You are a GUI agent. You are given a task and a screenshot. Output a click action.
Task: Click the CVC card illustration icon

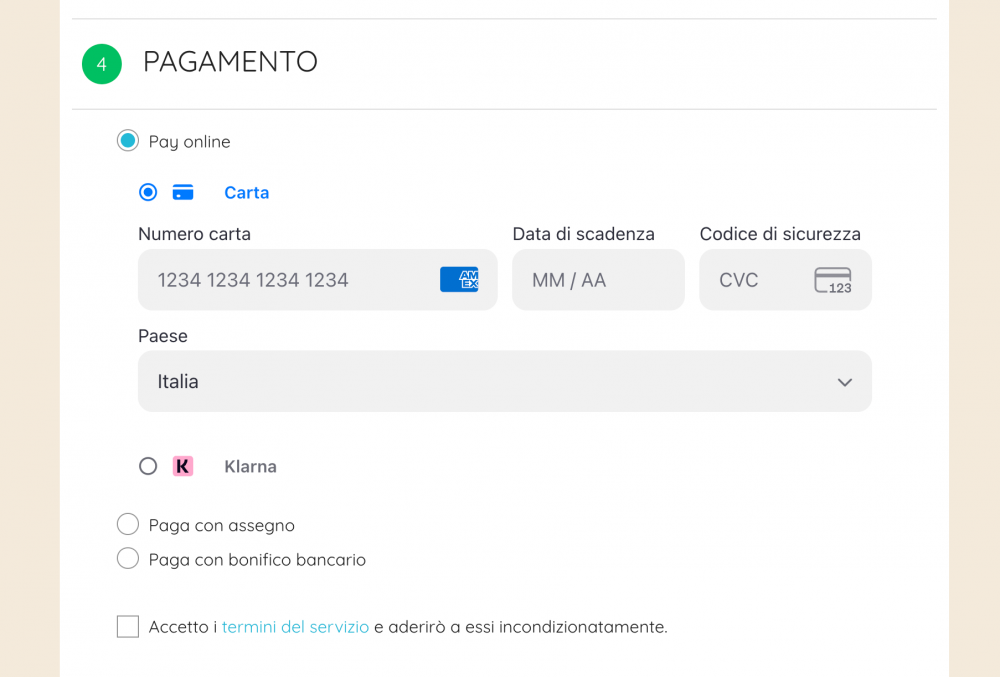[831, 281]
